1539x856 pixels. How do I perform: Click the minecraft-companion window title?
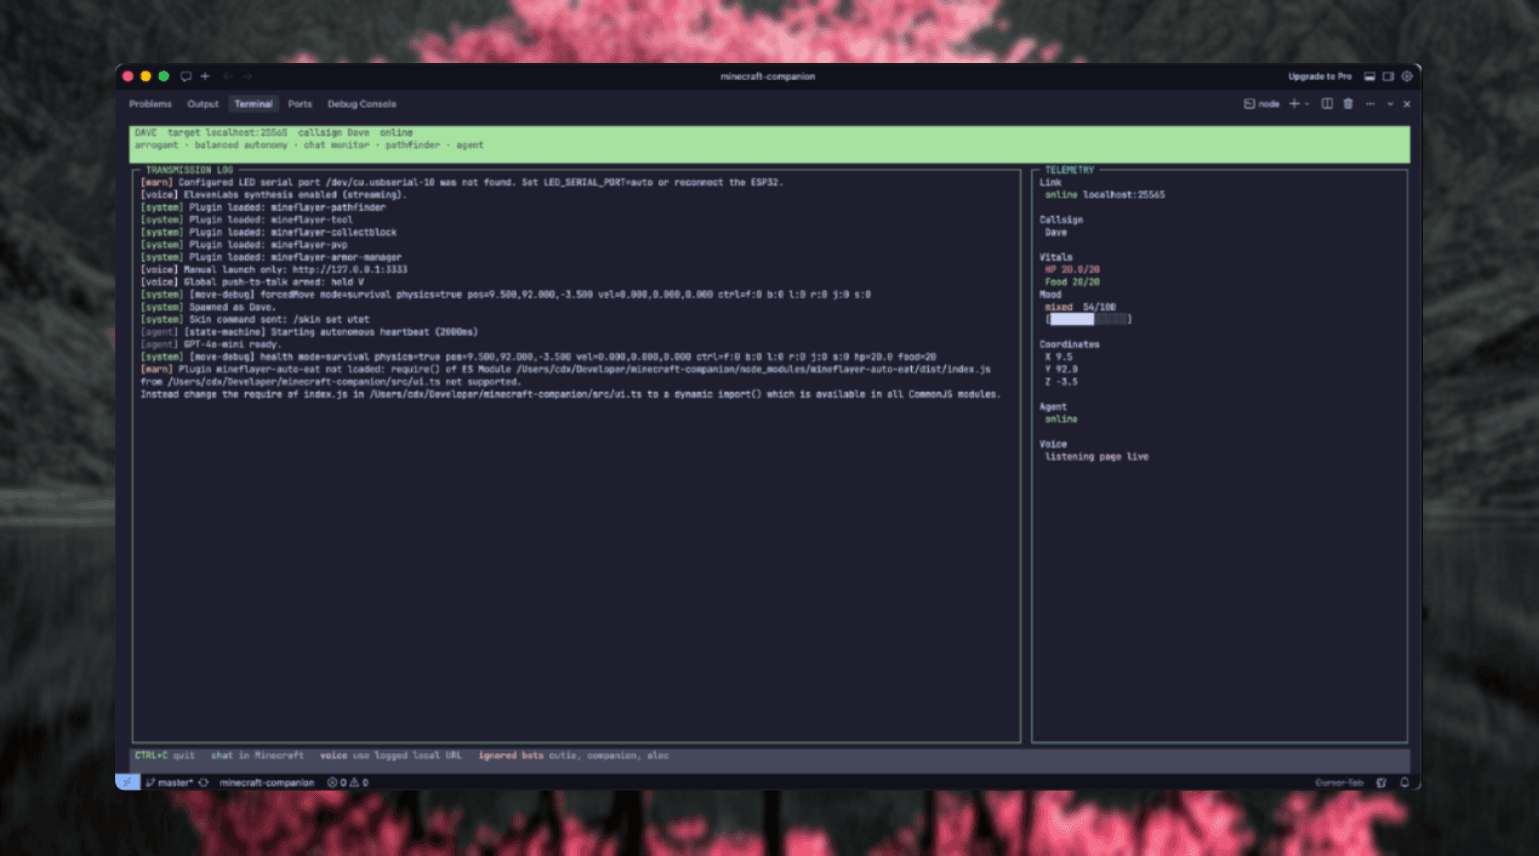[x=768, y=76]
